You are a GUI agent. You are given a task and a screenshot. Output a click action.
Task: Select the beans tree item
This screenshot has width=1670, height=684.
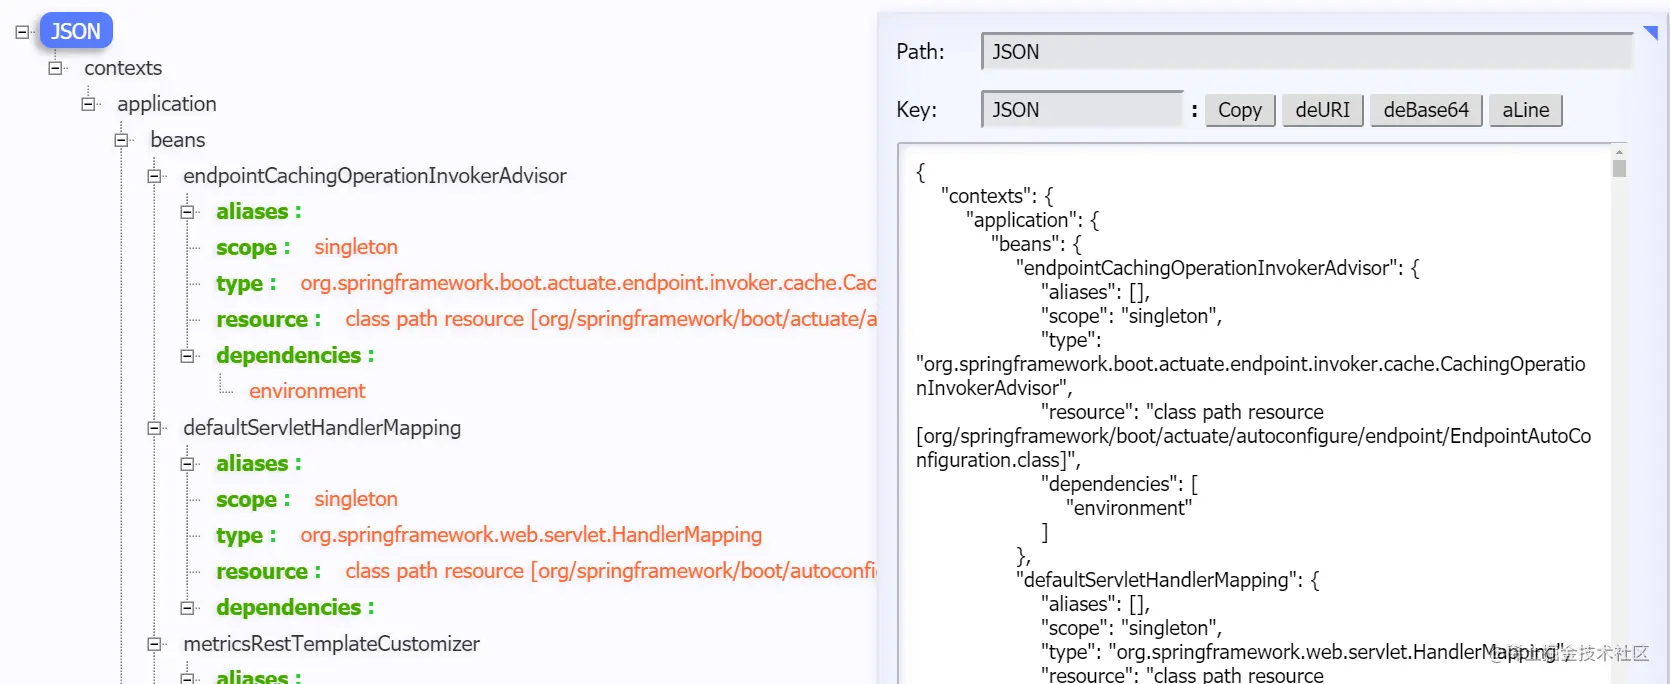pos(178,140)
